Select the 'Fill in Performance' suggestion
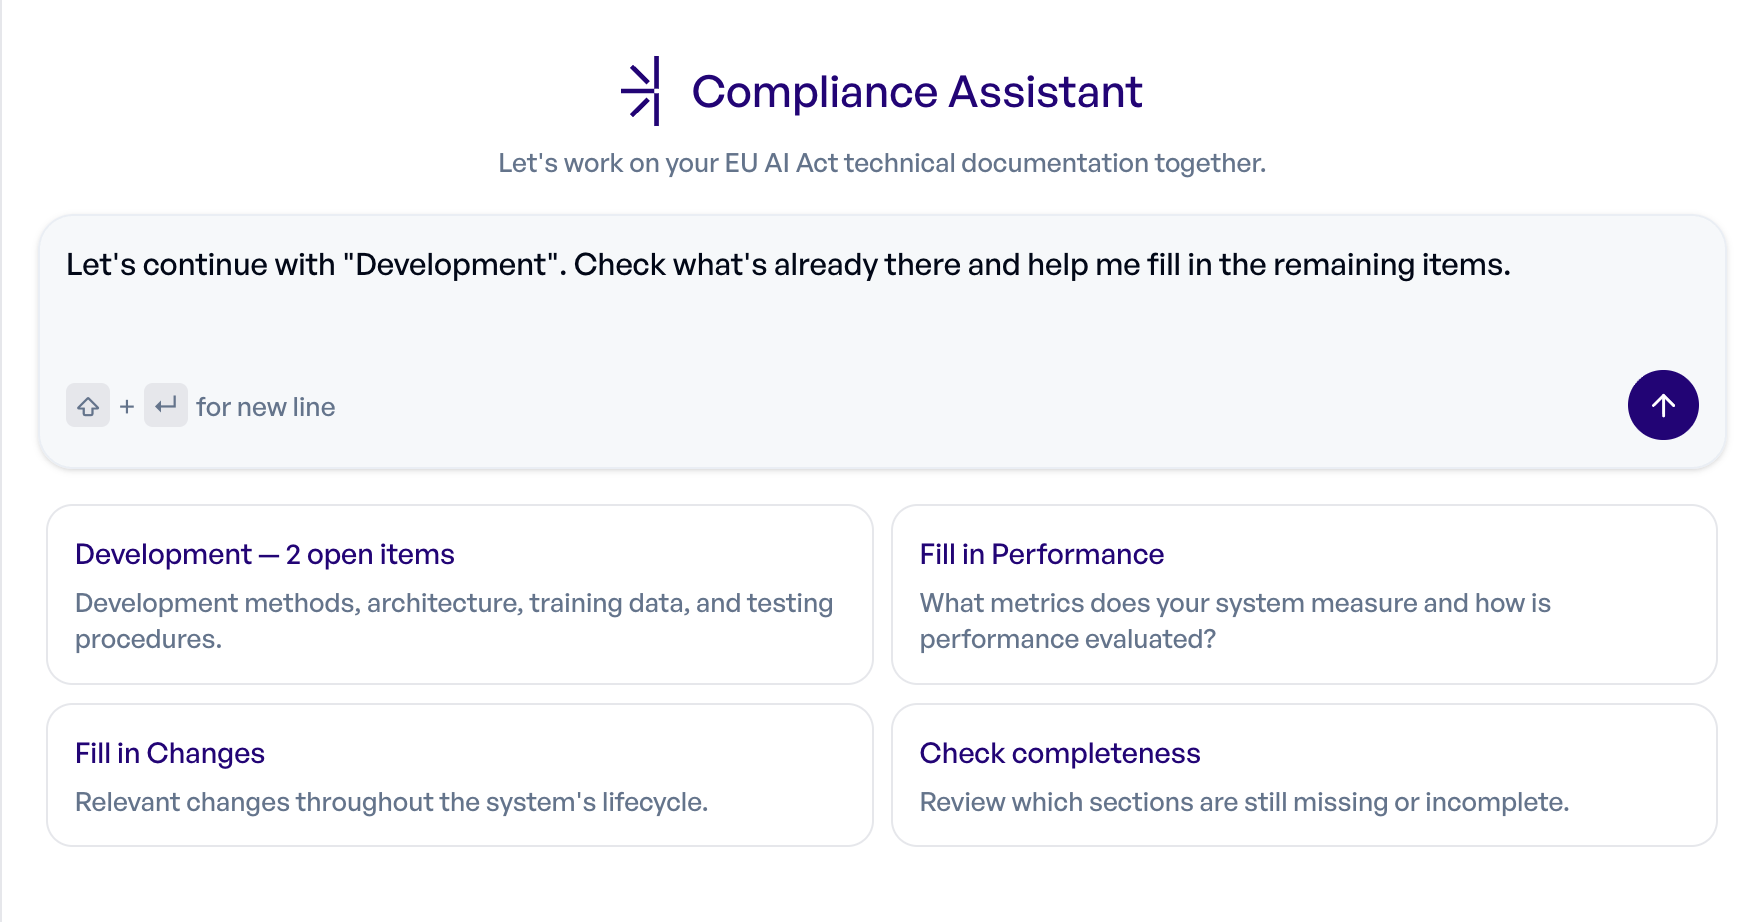The height and width of the screenshot is (922, 1762). (x=1305, y=593)
